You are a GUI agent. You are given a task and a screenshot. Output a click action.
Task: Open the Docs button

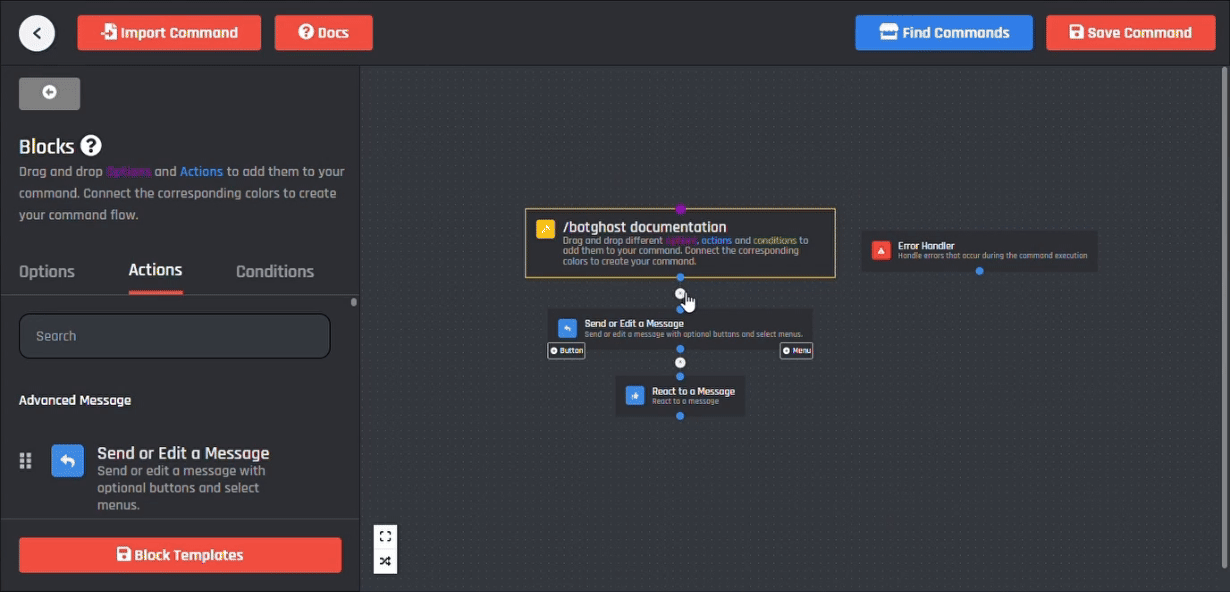pos(324,33)
